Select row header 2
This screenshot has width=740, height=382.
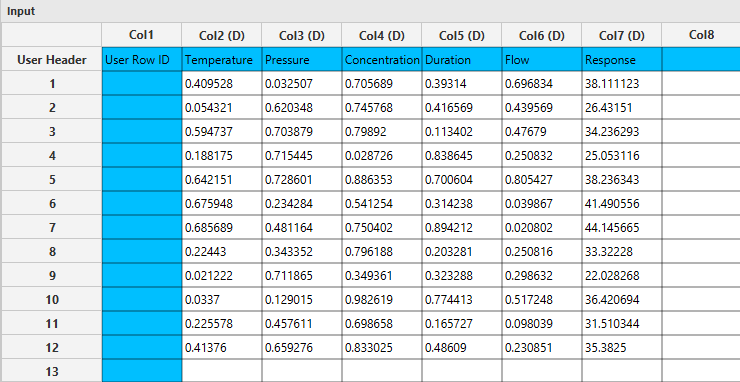coord(52,108)
